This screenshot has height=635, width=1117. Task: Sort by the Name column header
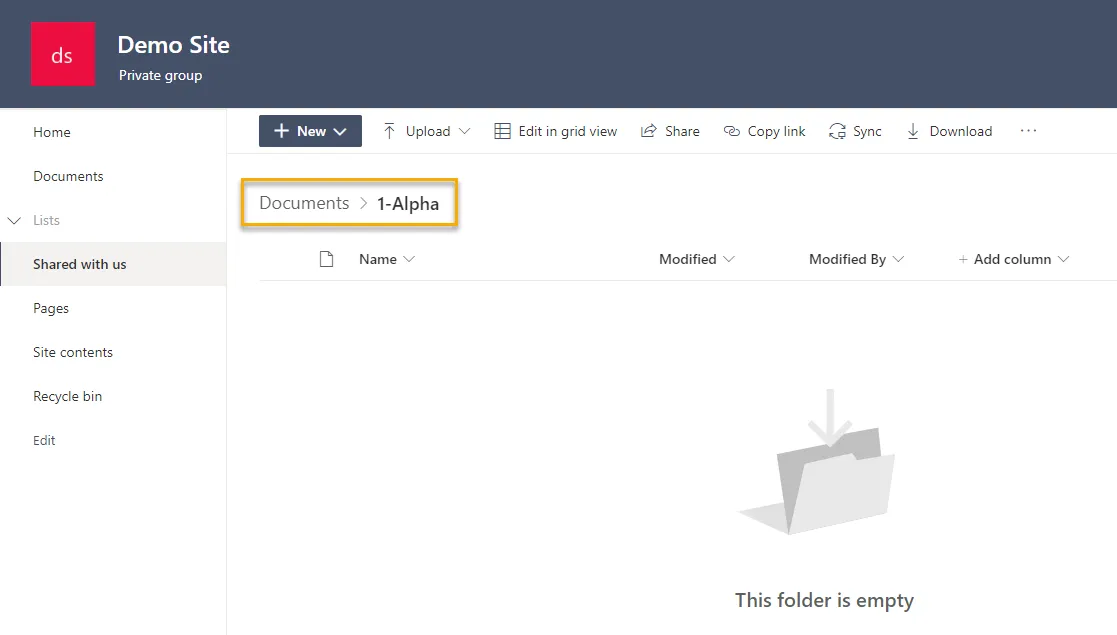click(x=378, y=259)
